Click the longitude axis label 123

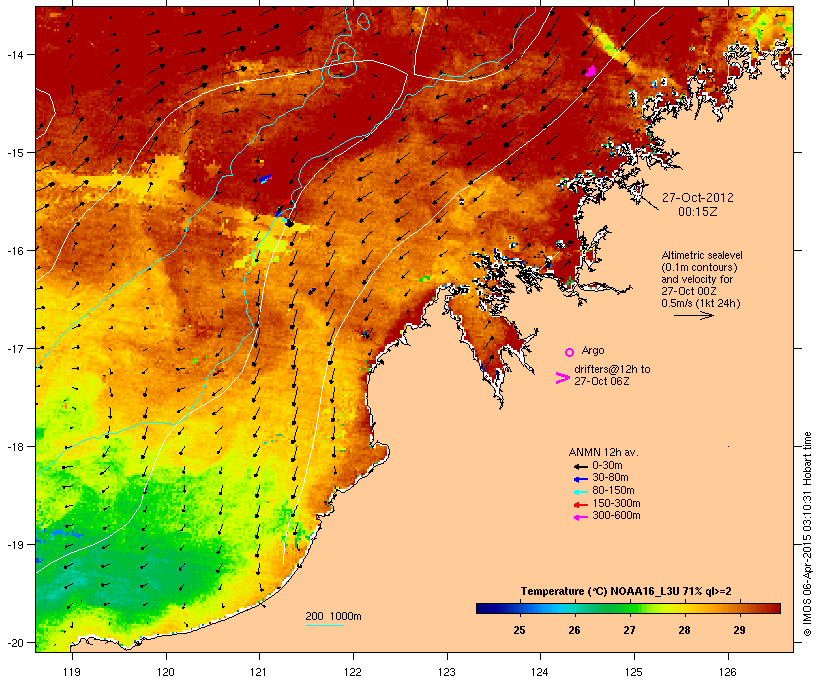447,672
